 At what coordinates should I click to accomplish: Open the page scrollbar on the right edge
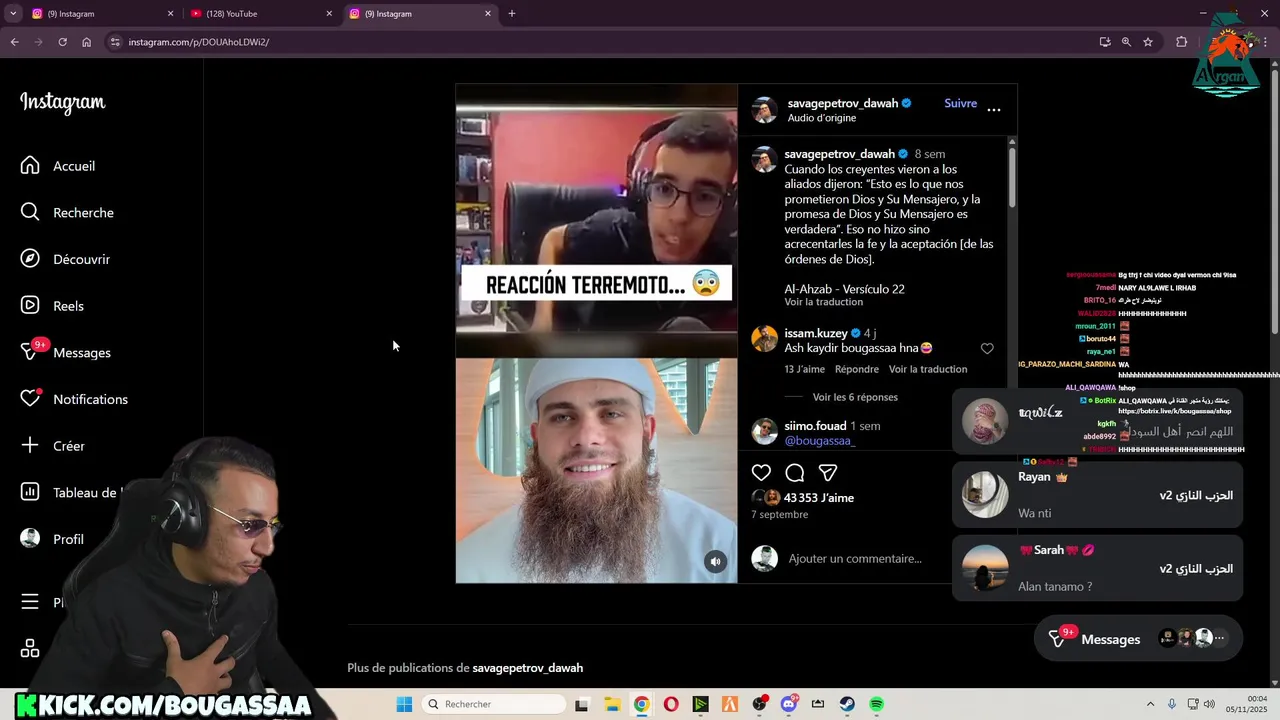coord(1274,200)
